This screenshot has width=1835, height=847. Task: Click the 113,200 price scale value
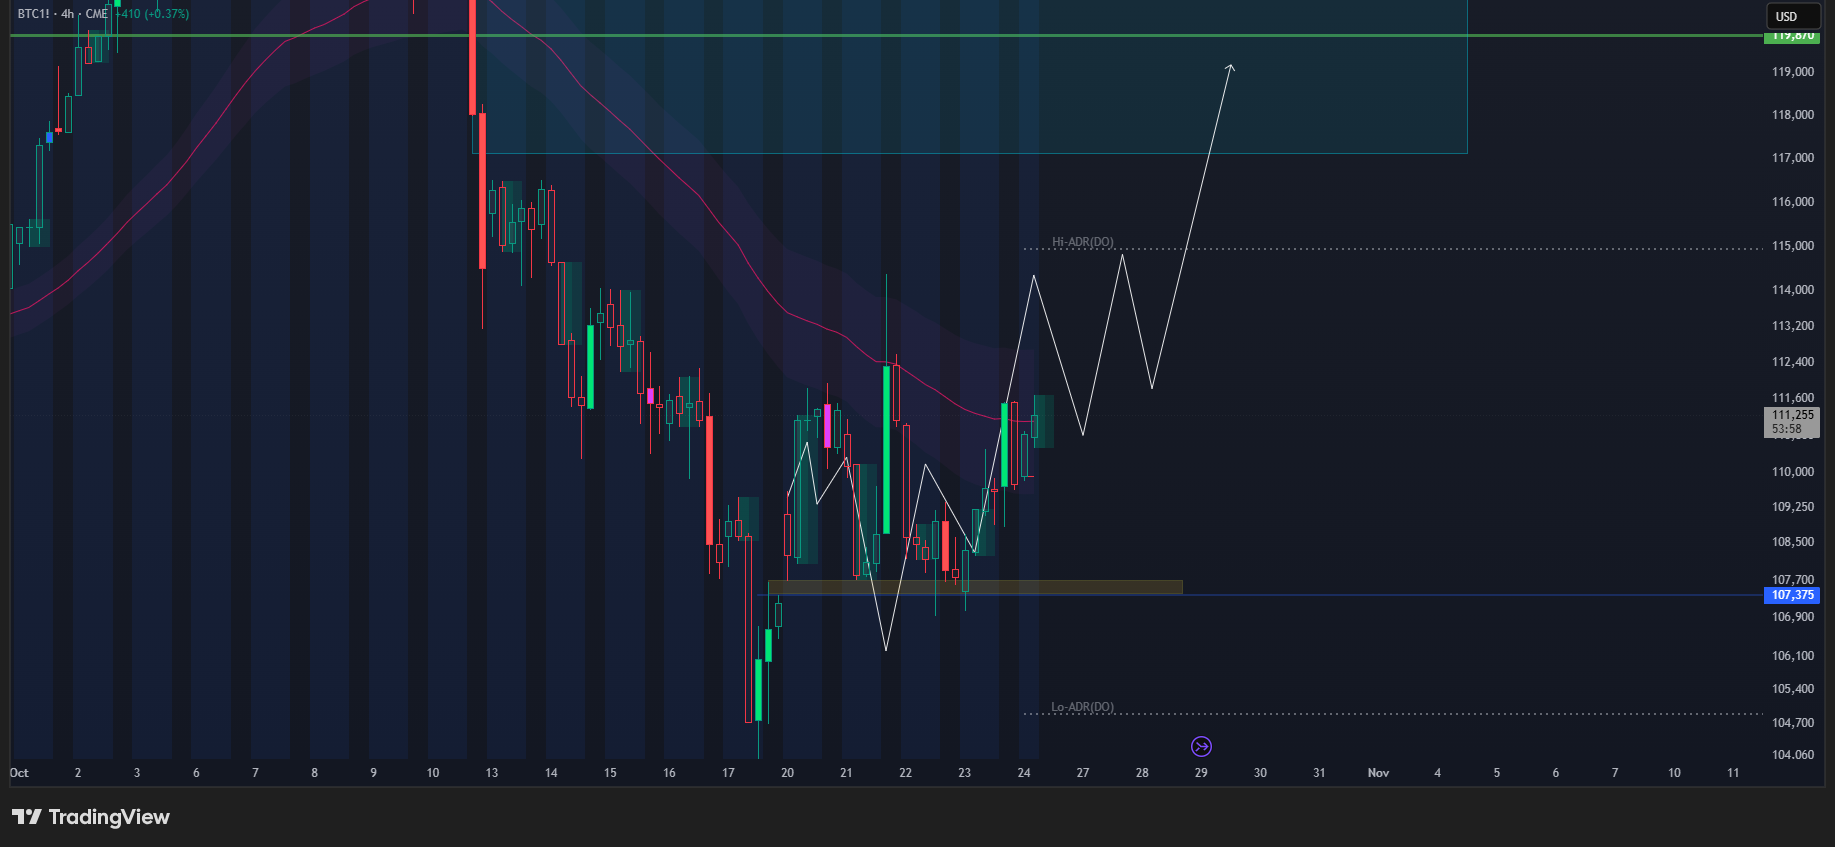click(x=1793, y=326)
